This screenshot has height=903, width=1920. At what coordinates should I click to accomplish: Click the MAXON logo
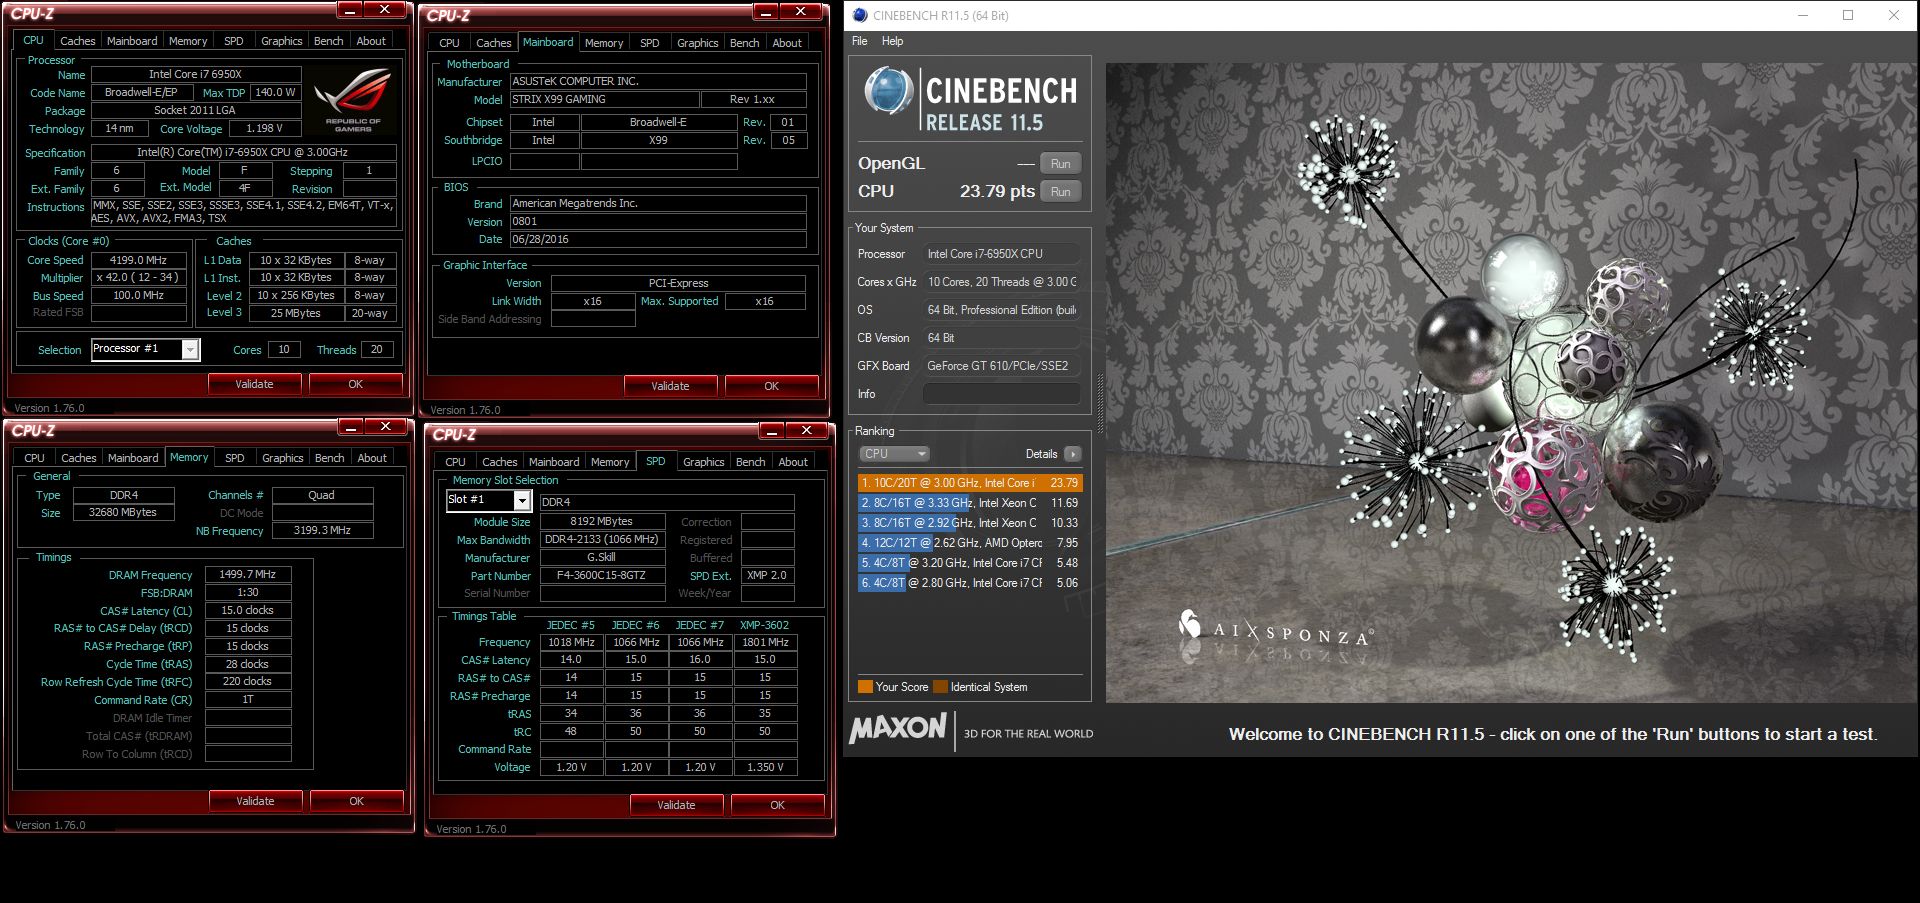coord(897,729)
